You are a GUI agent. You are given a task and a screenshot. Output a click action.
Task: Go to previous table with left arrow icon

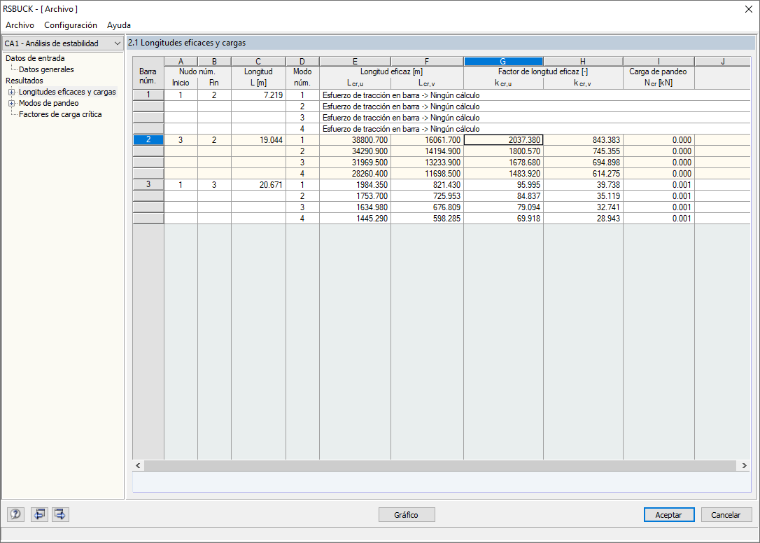[39, 514]
